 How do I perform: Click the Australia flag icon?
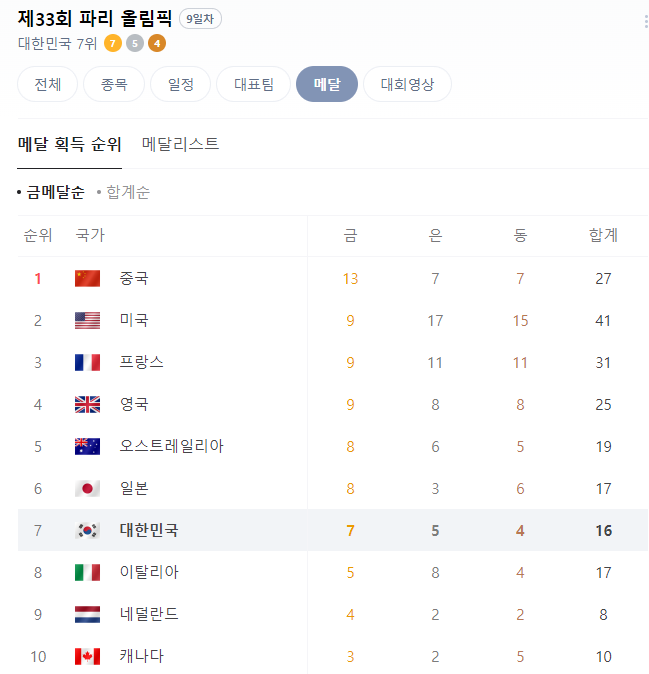(87, 447)
